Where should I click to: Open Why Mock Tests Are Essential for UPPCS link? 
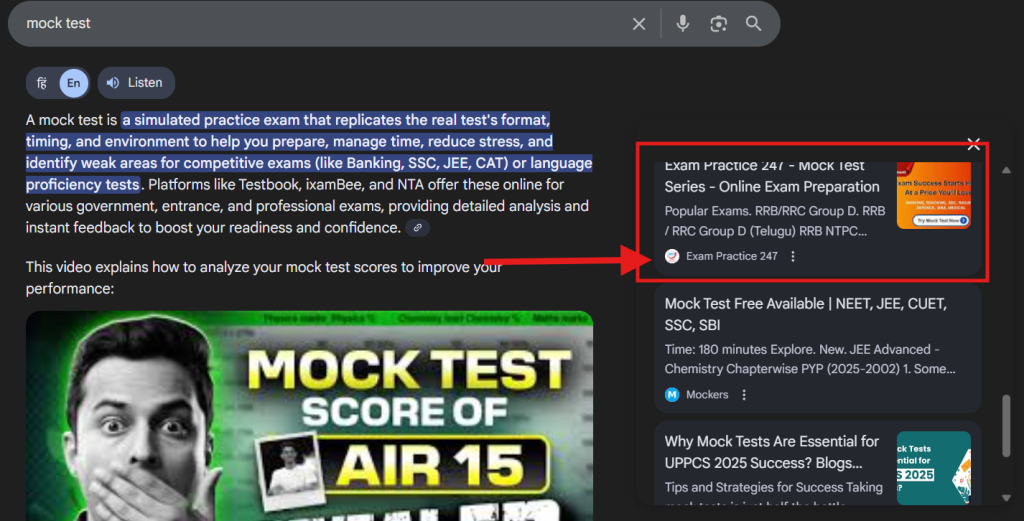[771, 452]
